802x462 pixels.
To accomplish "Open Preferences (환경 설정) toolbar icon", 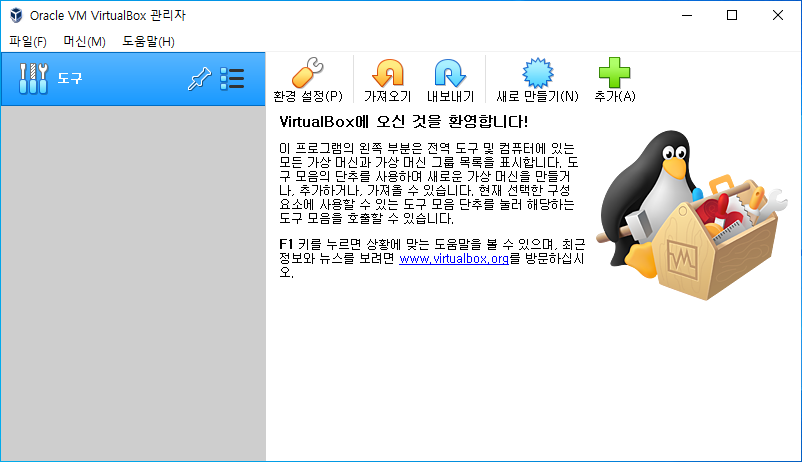I will pyautogui.click(x=307, y=80).
